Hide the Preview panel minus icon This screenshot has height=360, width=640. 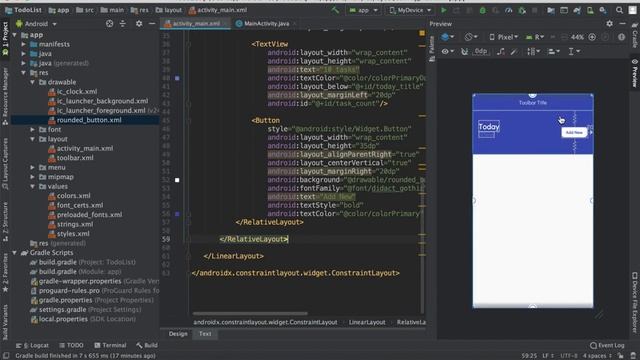pyautogui.click(x=622, y=24)
